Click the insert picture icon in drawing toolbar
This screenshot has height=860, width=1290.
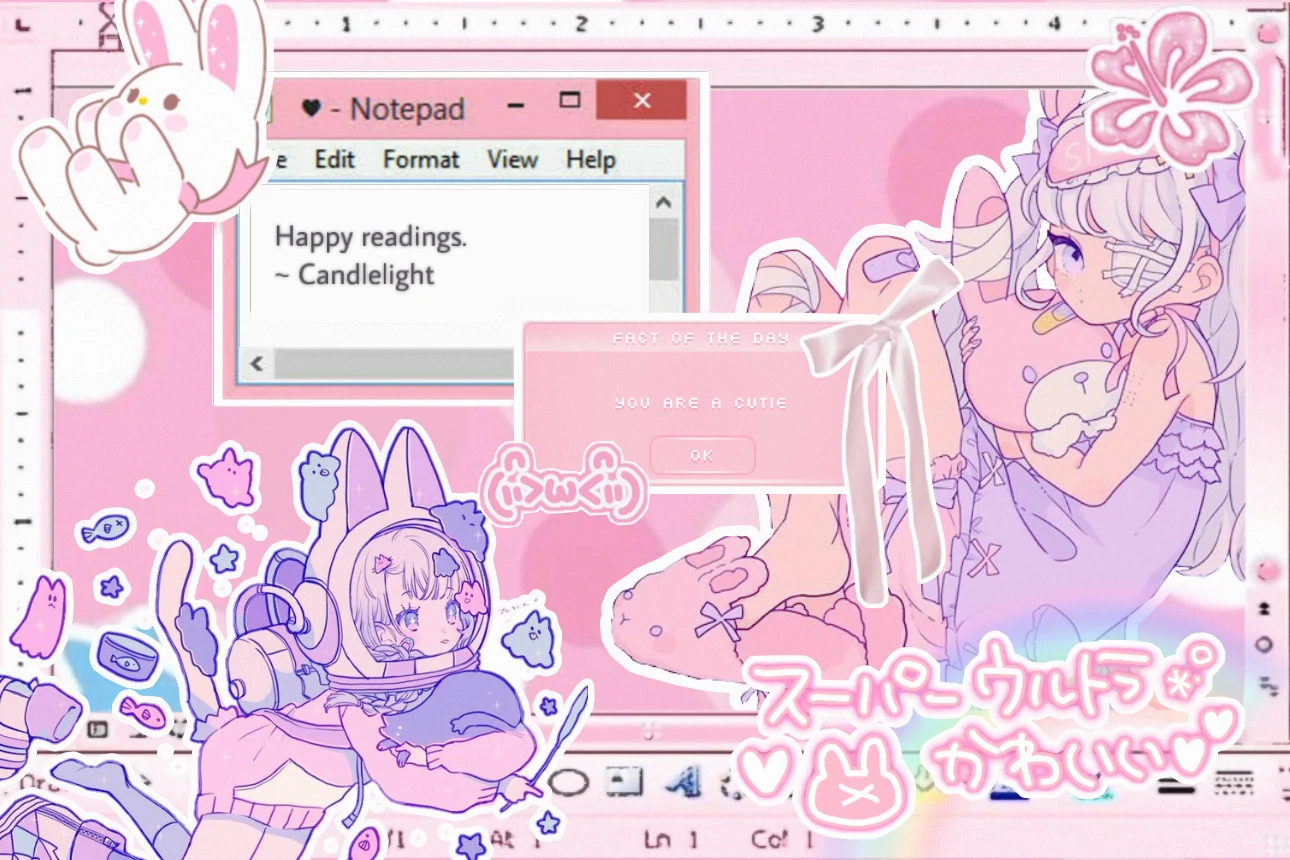(625, 781)
